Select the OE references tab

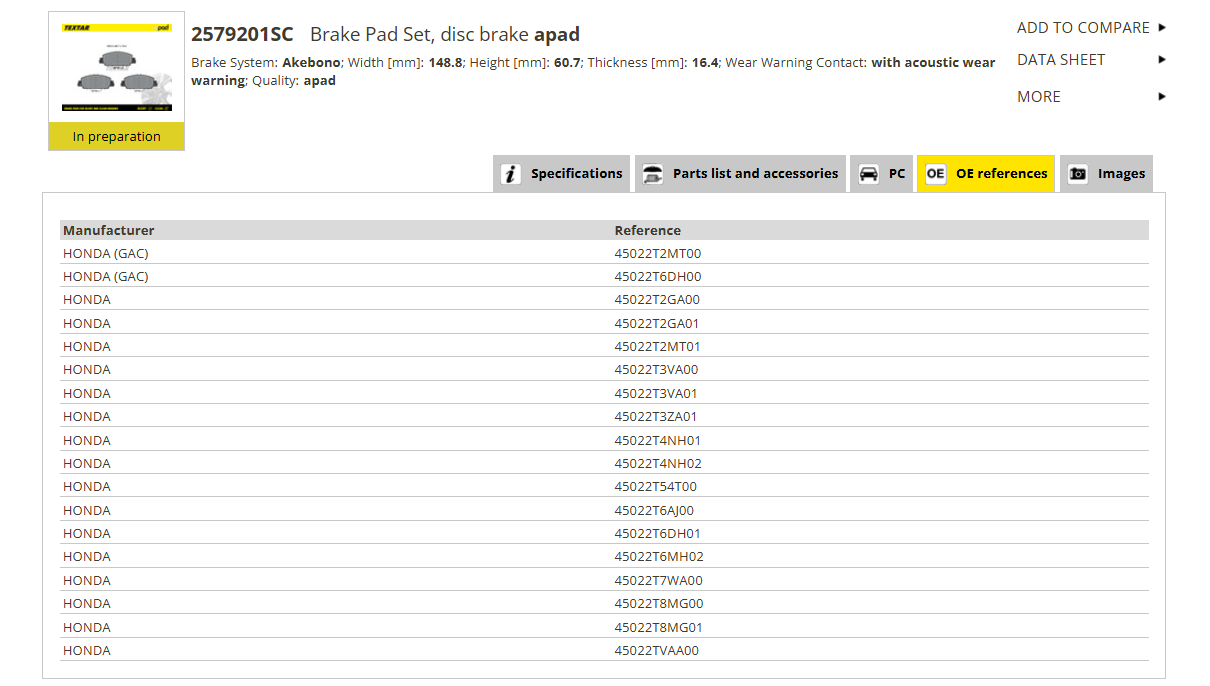(986, 173)
